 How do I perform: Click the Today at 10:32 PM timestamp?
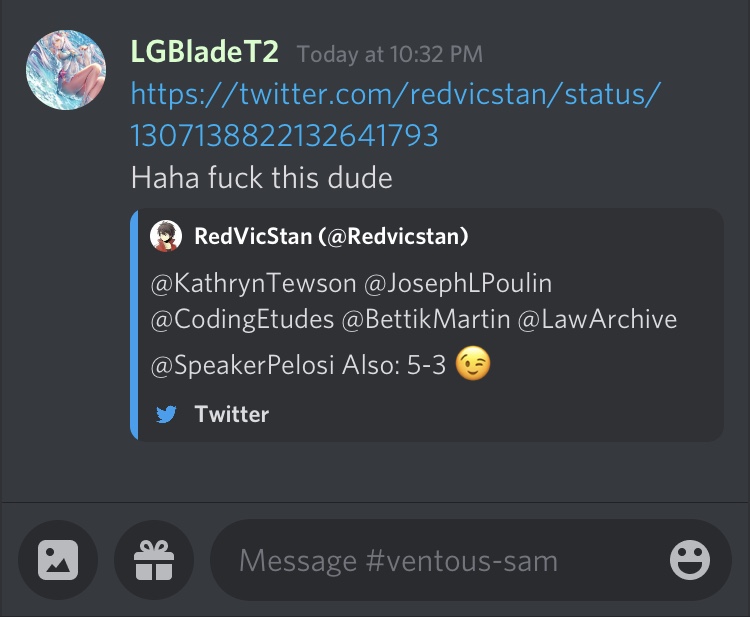click(389, 55)
